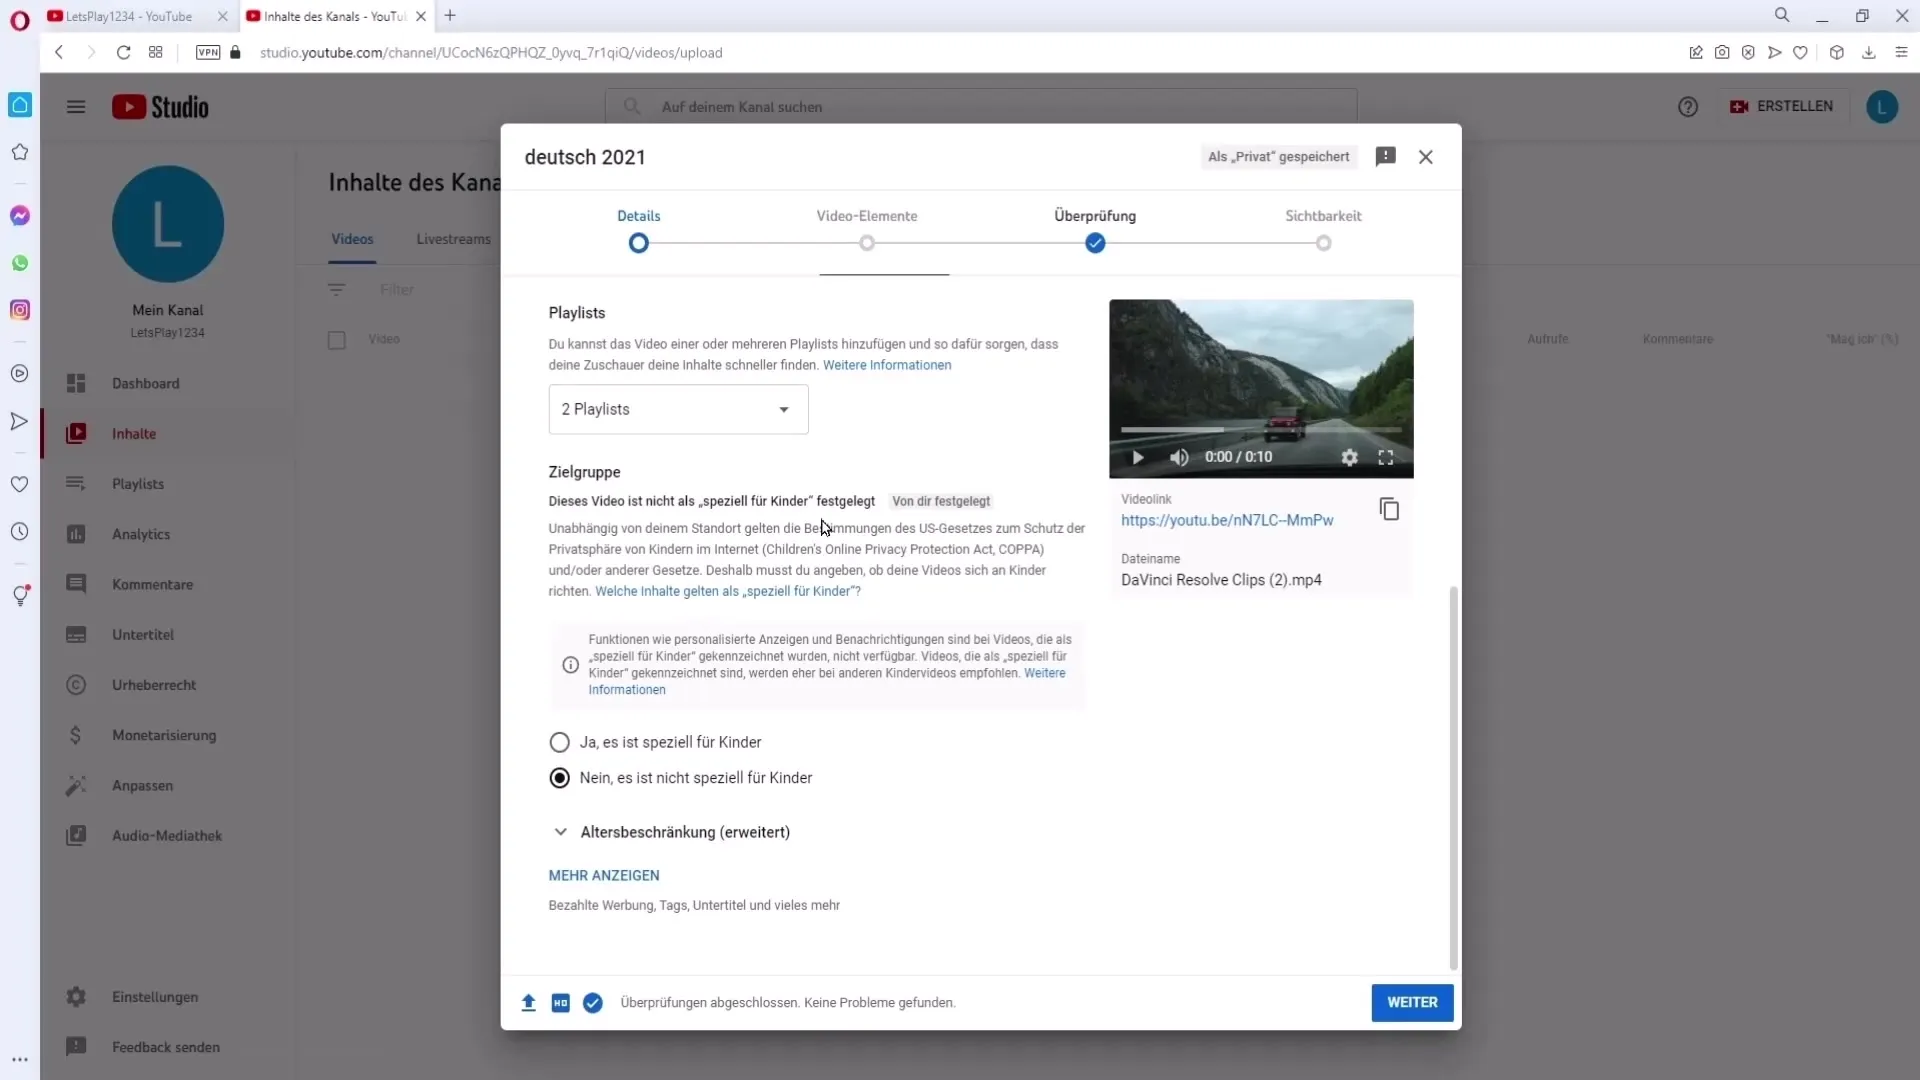Viewport: 1920px width, 1080px height.
Task: Click the Monetarisierung sidebar icon
Action: coord(75,735)
